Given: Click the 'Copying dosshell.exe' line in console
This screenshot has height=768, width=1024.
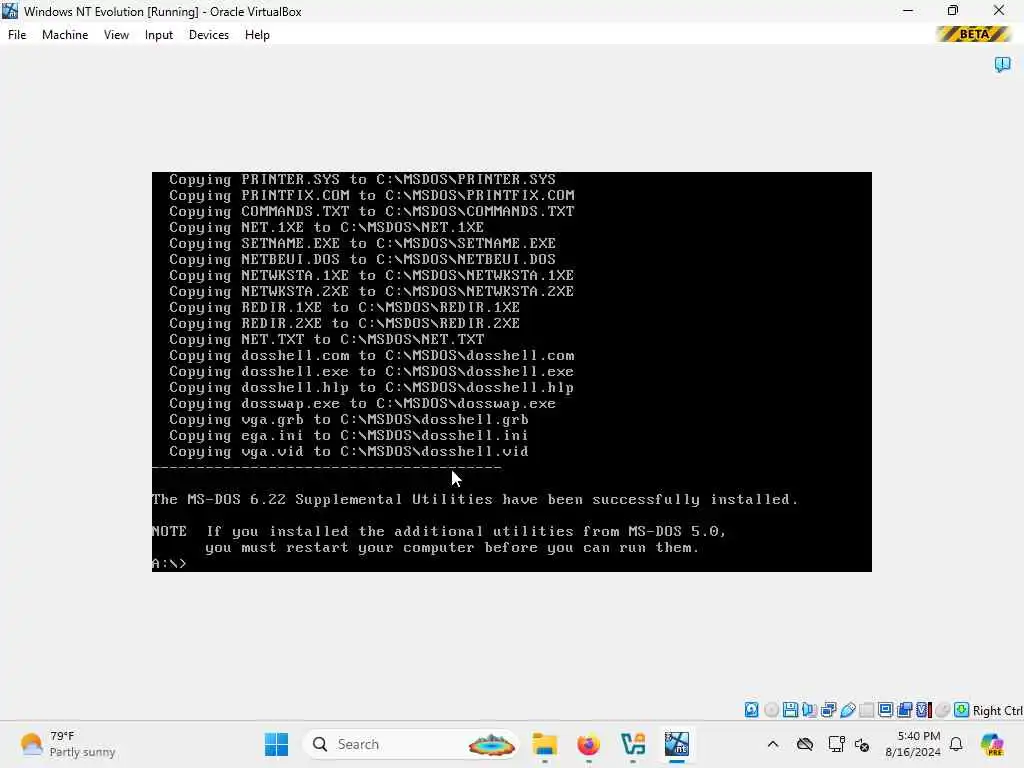Looking at the screenshot, I should click(x=371, y=372).
